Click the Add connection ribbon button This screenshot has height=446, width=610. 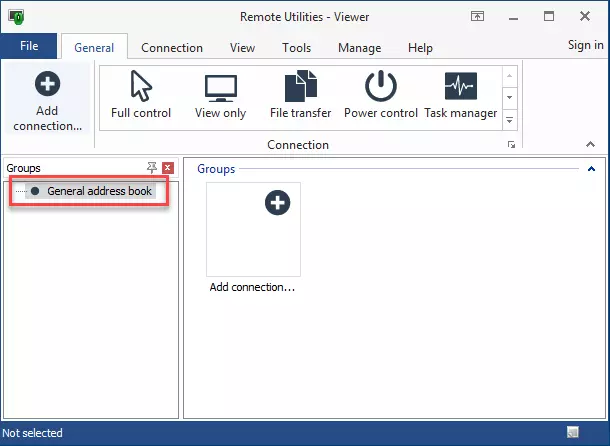coord(47,101)
